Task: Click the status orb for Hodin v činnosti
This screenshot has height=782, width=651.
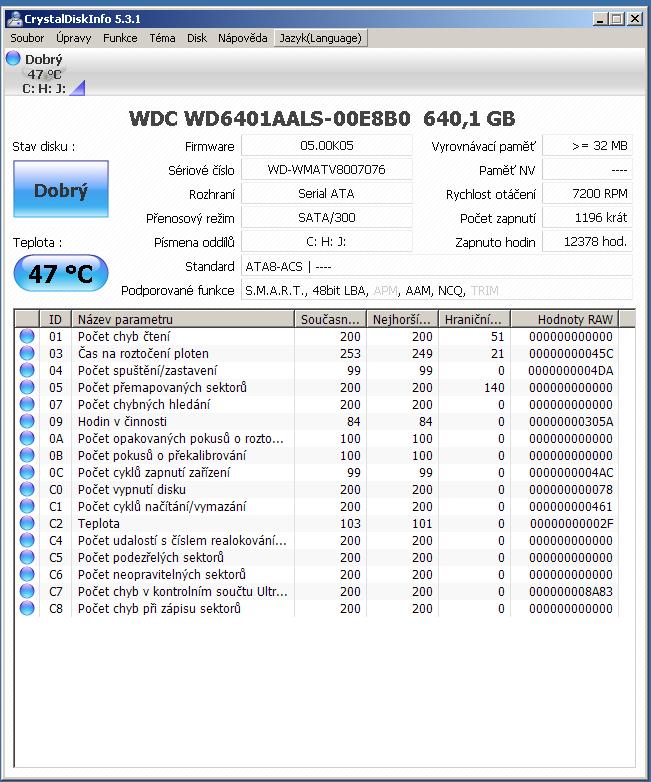Action: coord(27,421)
